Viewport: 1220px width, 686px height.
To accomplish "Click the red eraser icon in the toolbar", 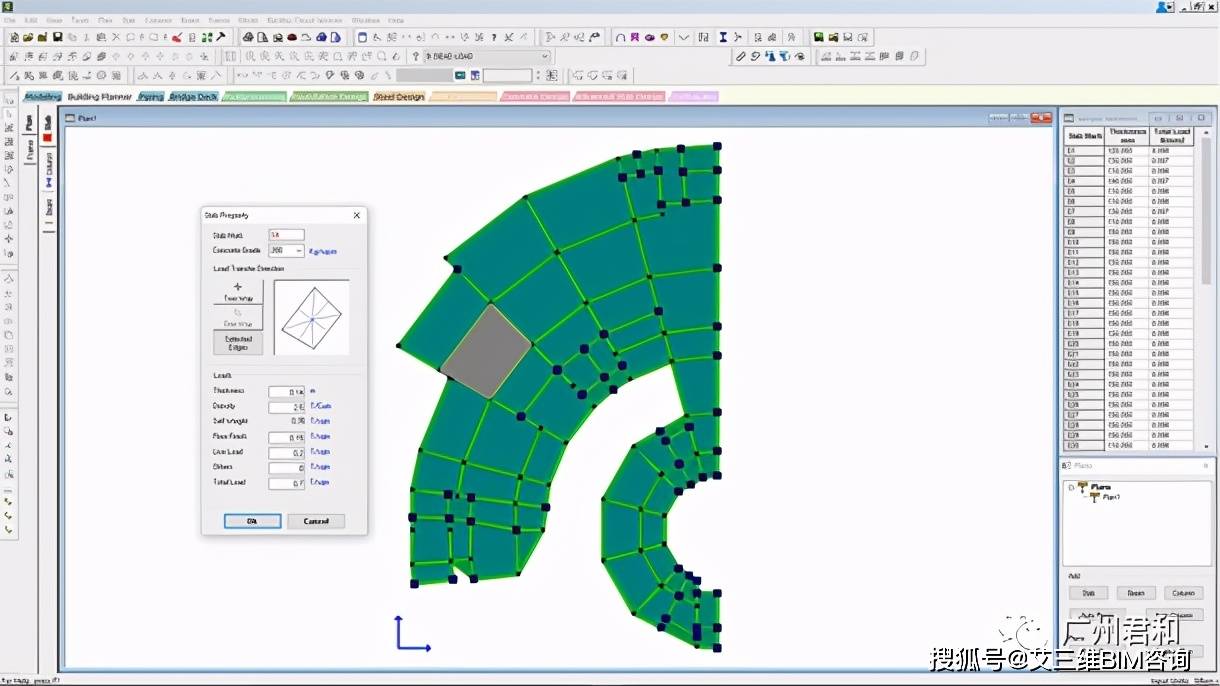I will (x=176, y=37).
